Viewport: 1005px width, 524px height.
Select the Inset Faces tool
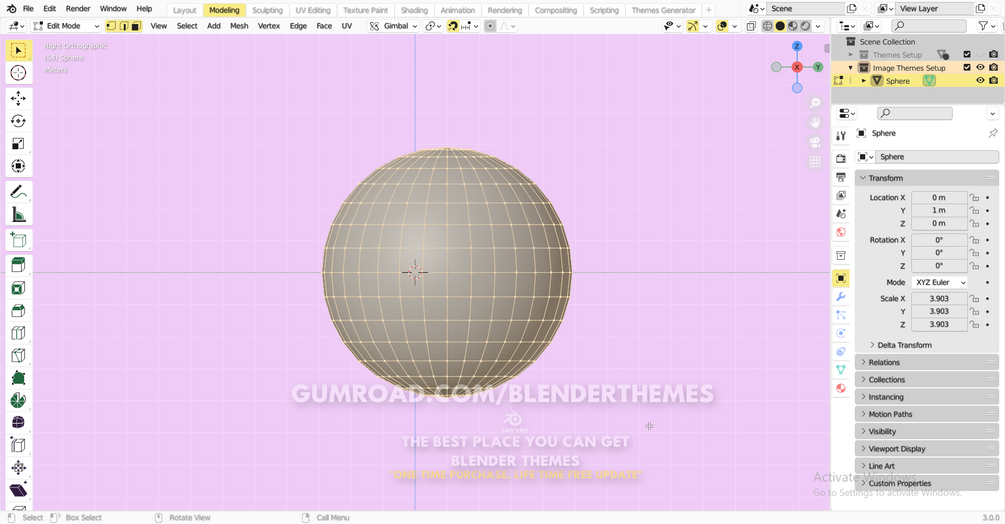click(x=19, y=288)
